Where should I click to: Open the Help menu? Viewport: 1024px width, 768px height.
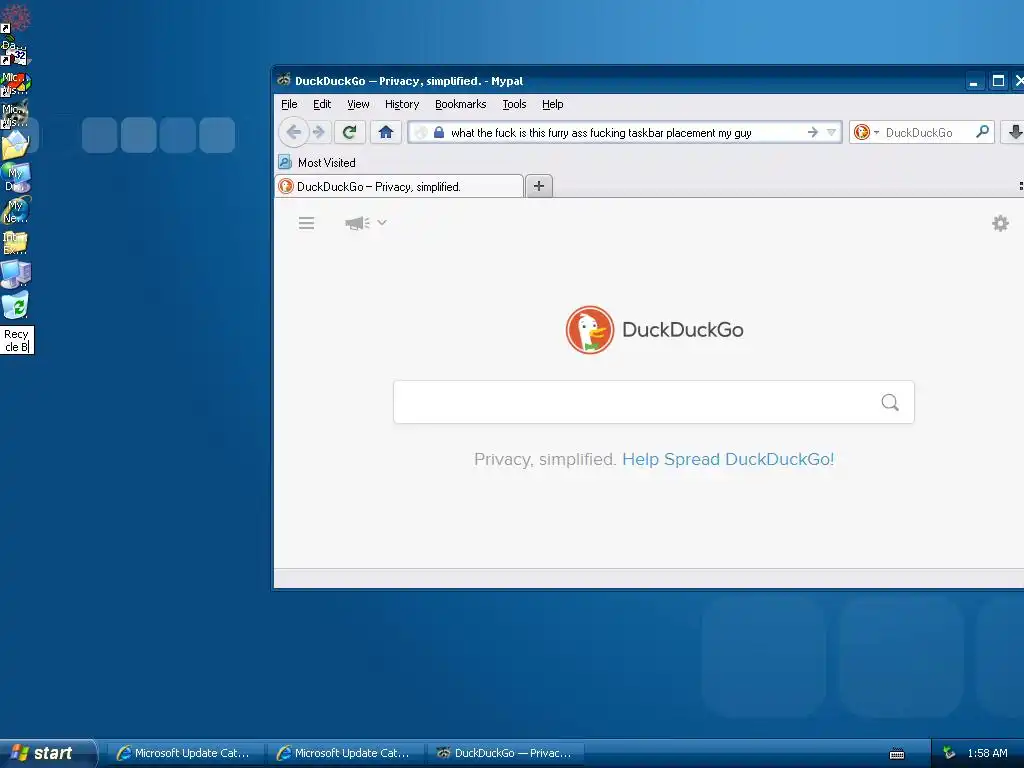pos(552,104)
